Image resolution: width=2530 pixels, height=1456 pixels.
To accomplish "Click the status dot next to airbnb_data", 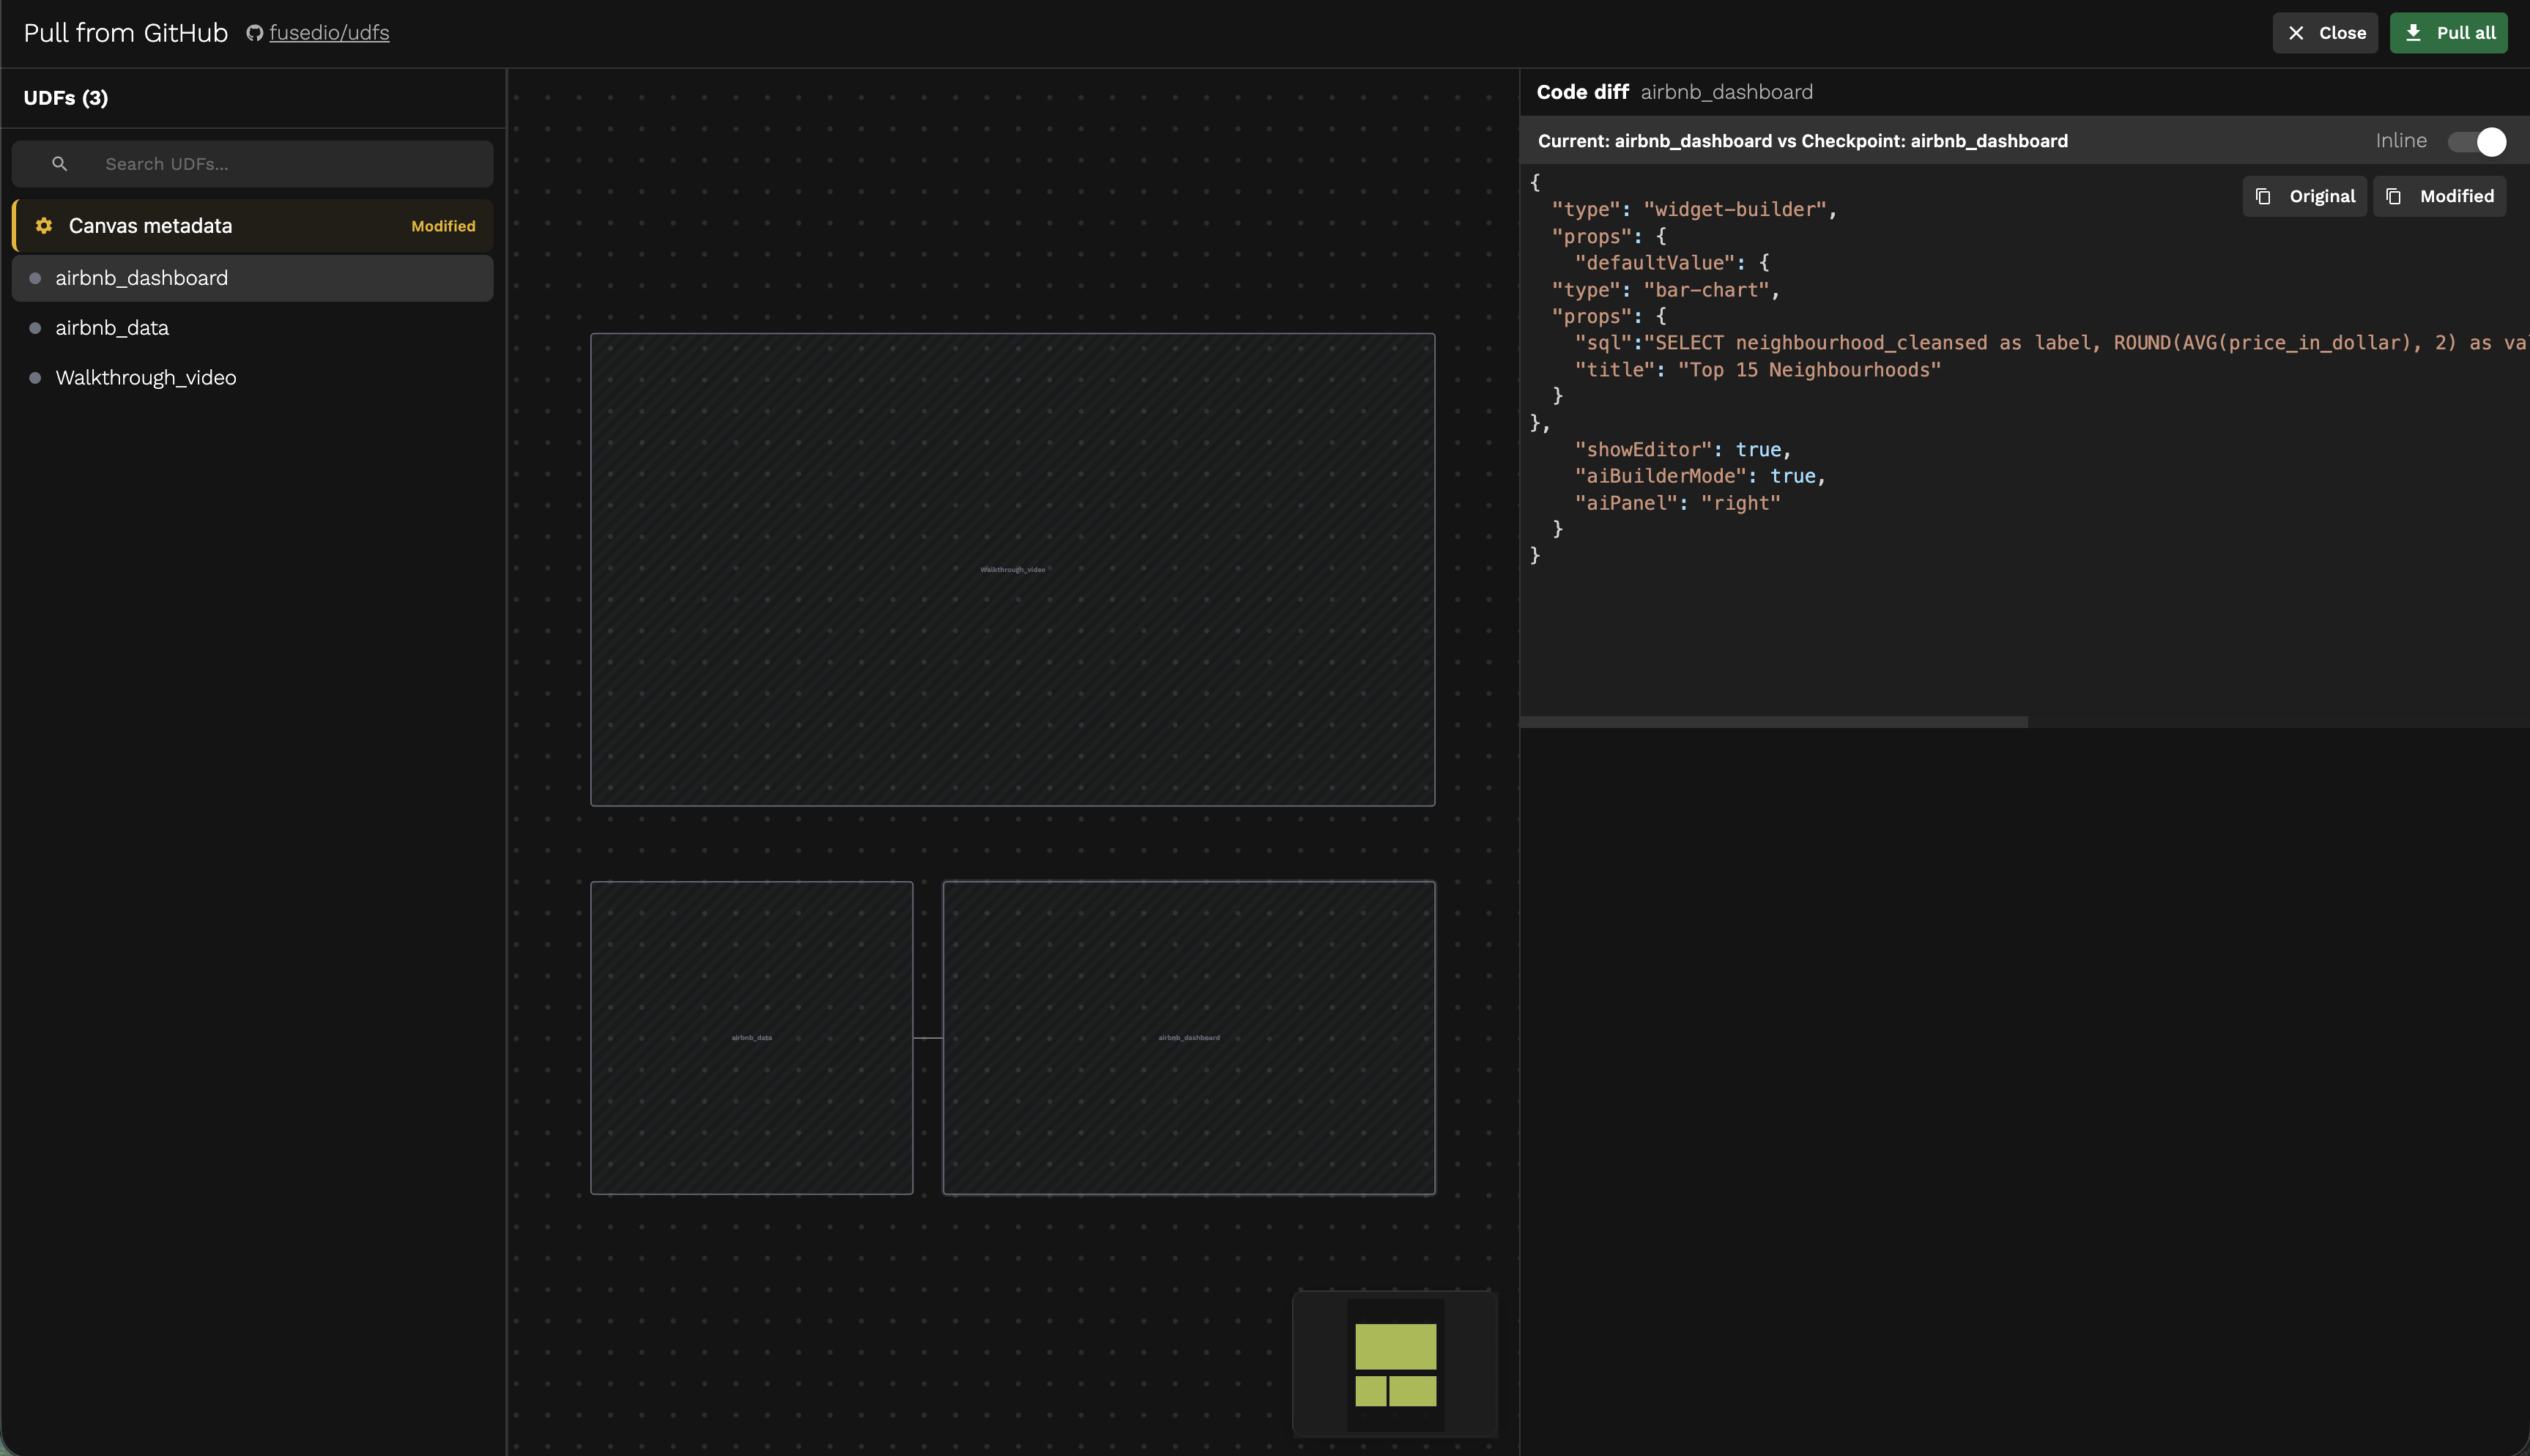I will click(35, 328).
